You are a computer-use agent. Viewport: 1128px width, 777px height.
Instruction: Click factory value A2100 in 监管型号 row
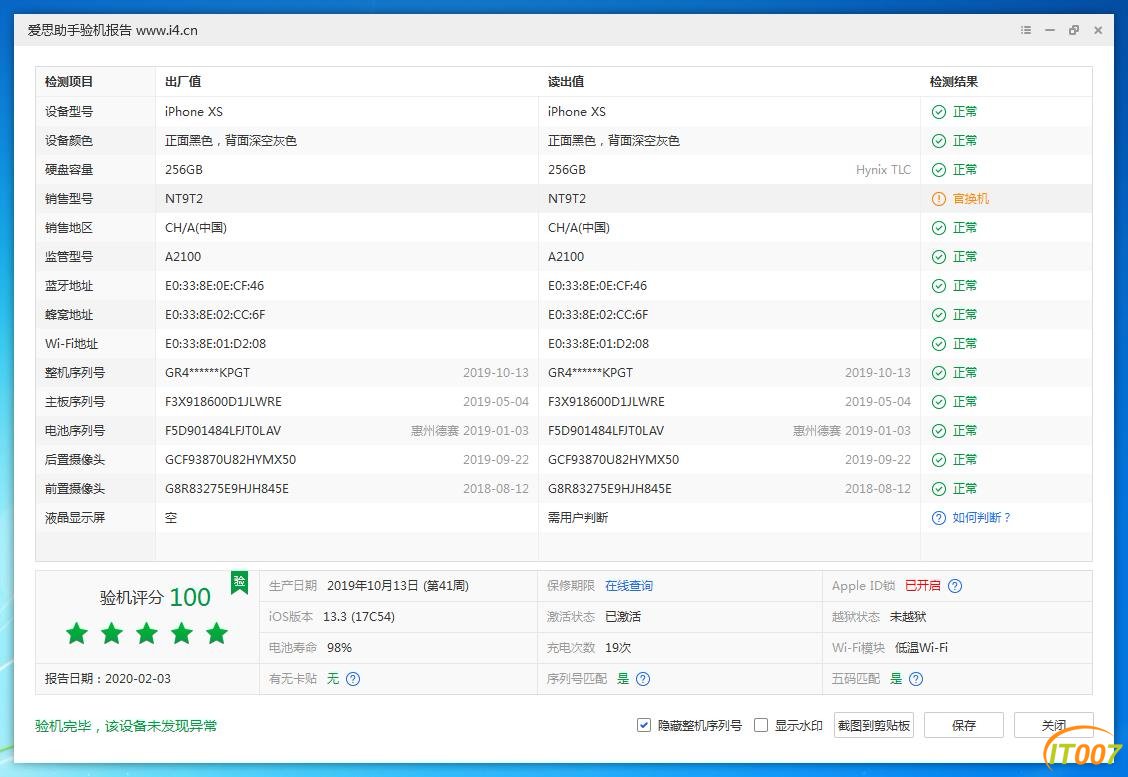point(183,257)
